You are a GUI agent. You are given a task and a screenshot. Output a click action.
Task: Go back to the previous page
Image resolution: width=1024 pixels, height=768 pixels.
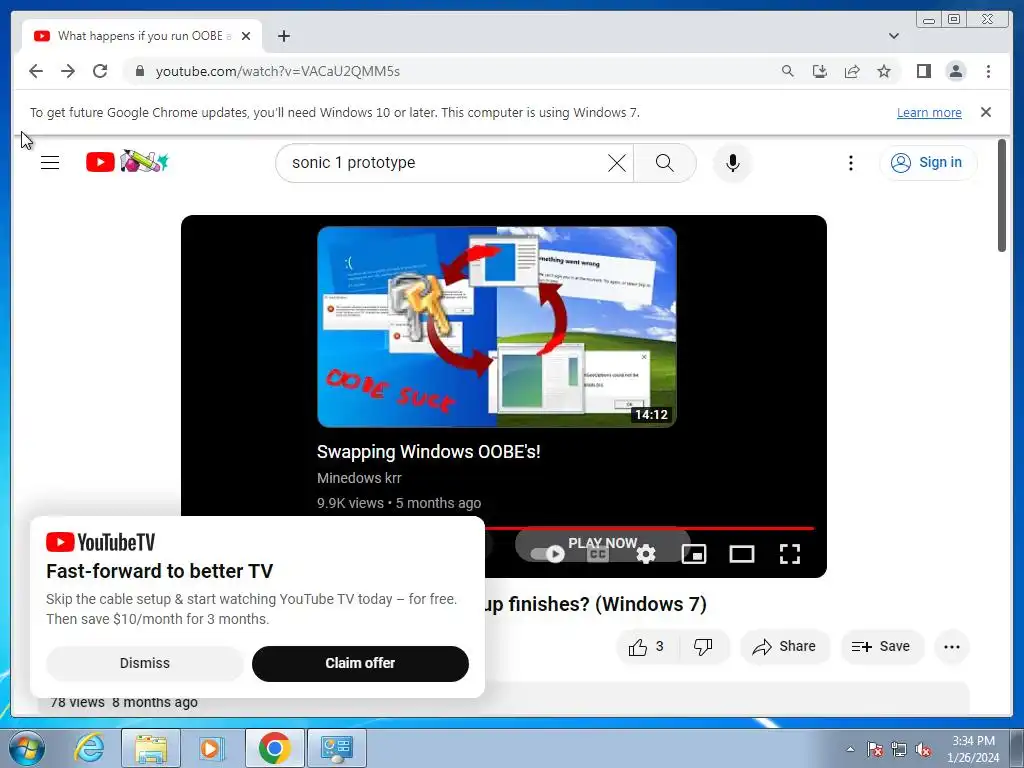[36, 71]
